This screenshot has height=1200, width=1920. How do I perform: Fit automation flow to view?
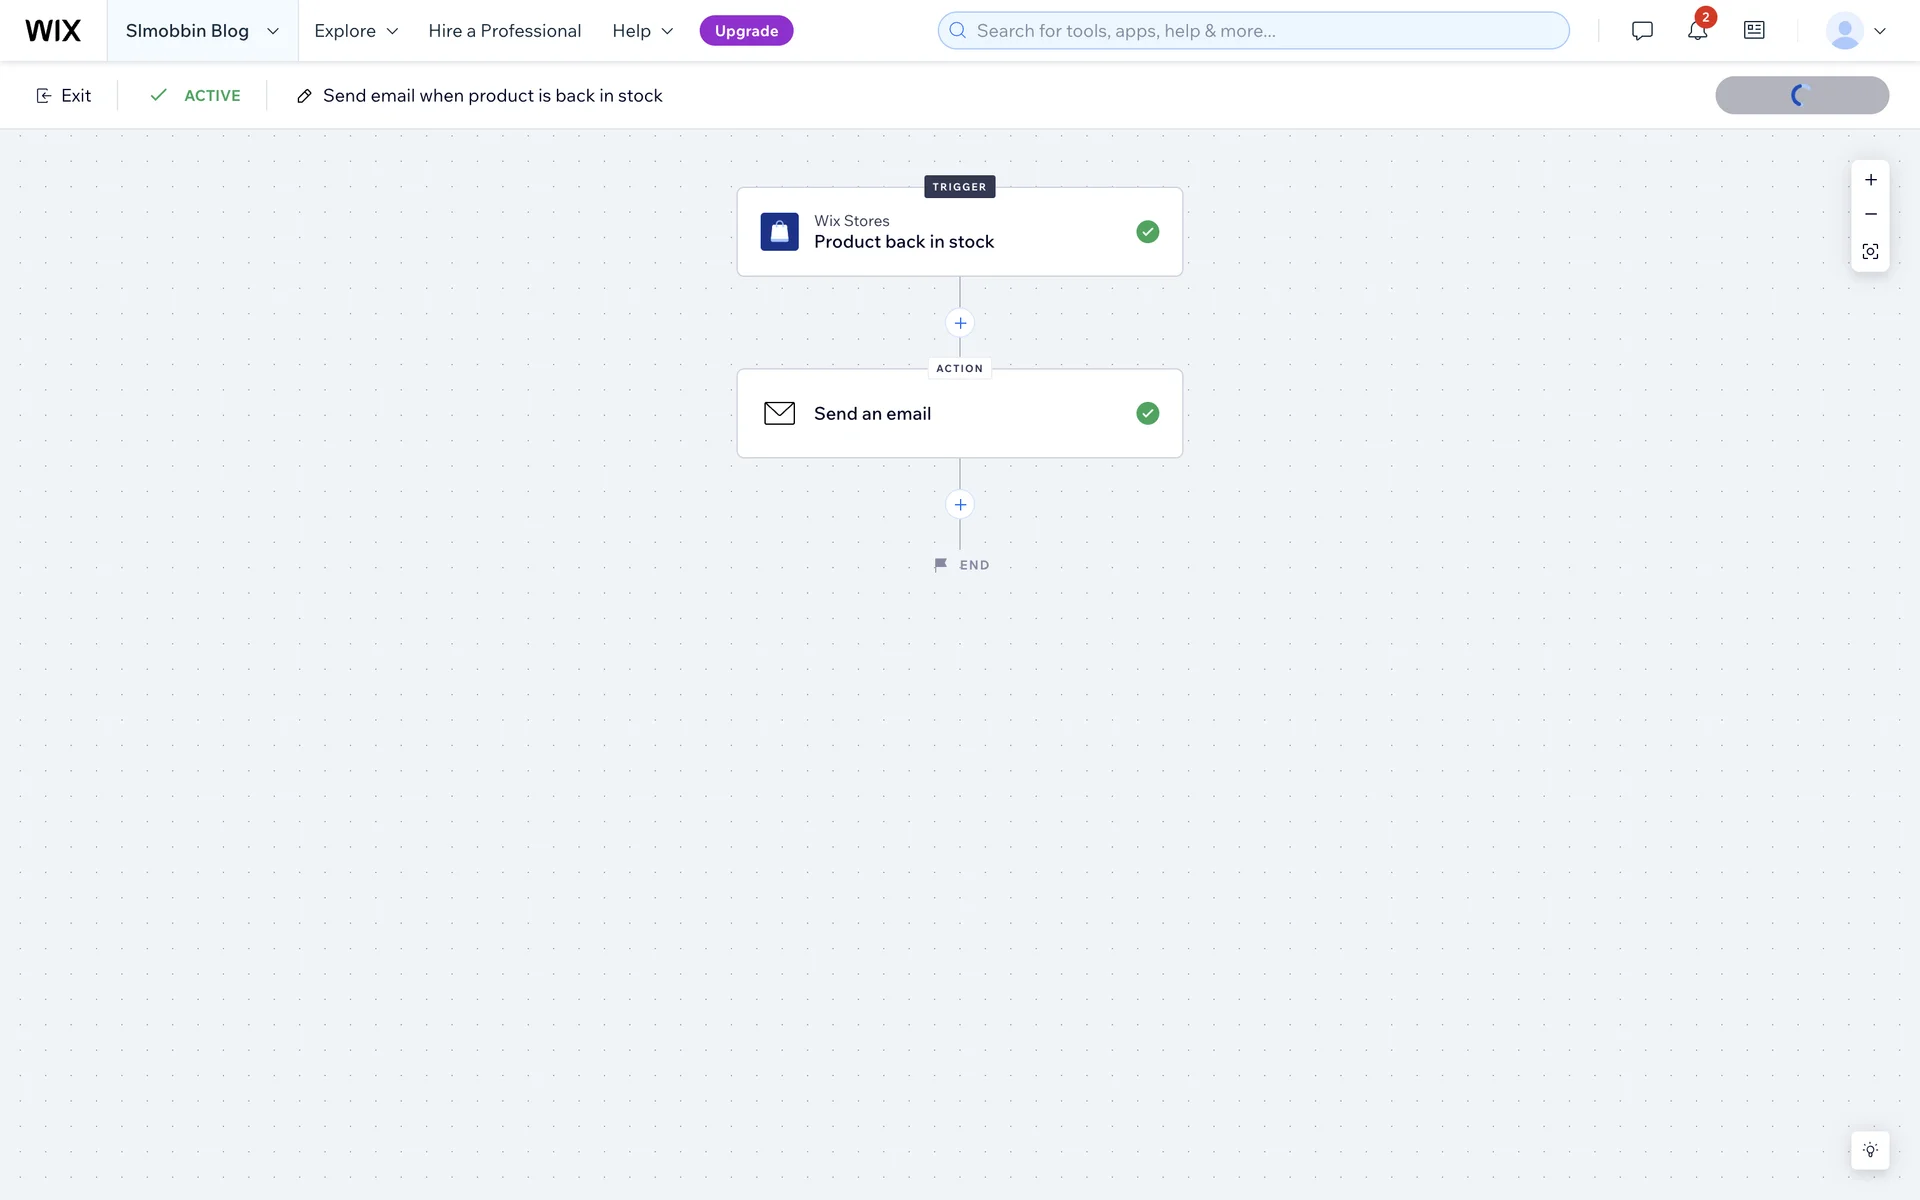(1870, 251)
